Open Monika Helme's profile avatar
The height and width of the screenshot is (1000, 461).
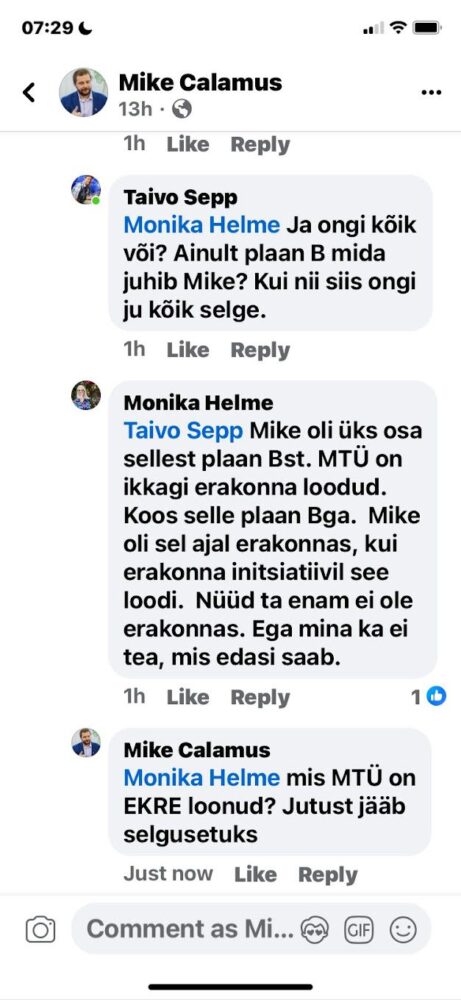[x=85, y=395]
